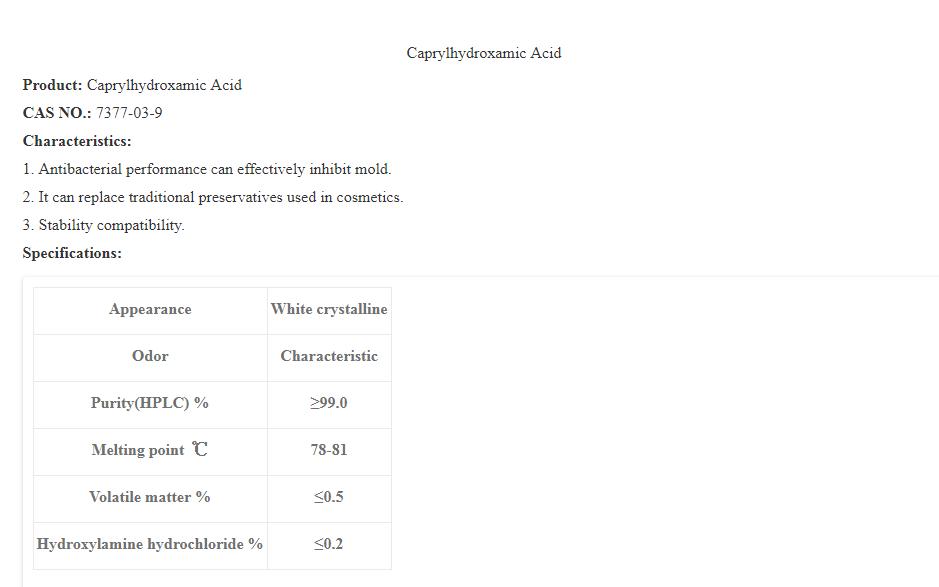Click the Characteristics heading
The height and width of the screenshot is (587, 939).
(x=77, y=141)
